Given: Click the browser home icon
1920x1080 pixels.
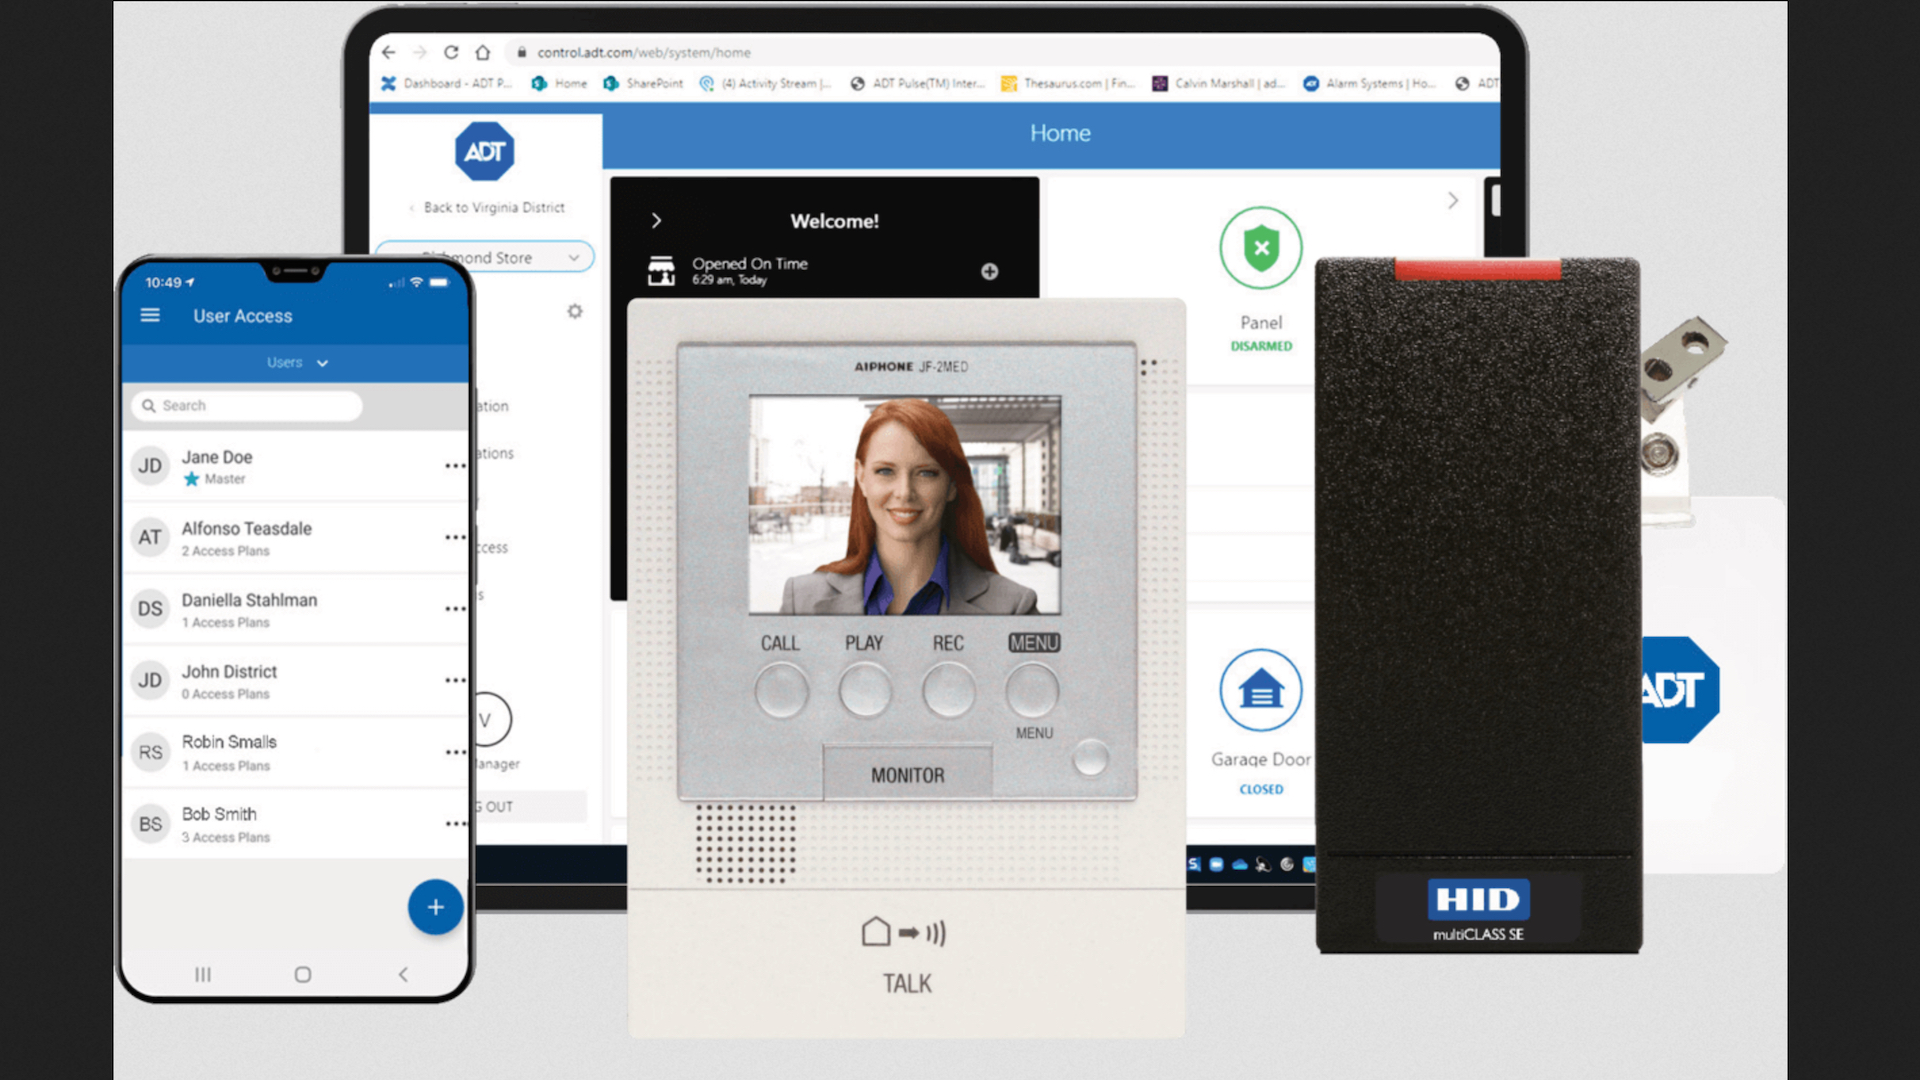Looking at the screenshot, I should click(483, 52).
